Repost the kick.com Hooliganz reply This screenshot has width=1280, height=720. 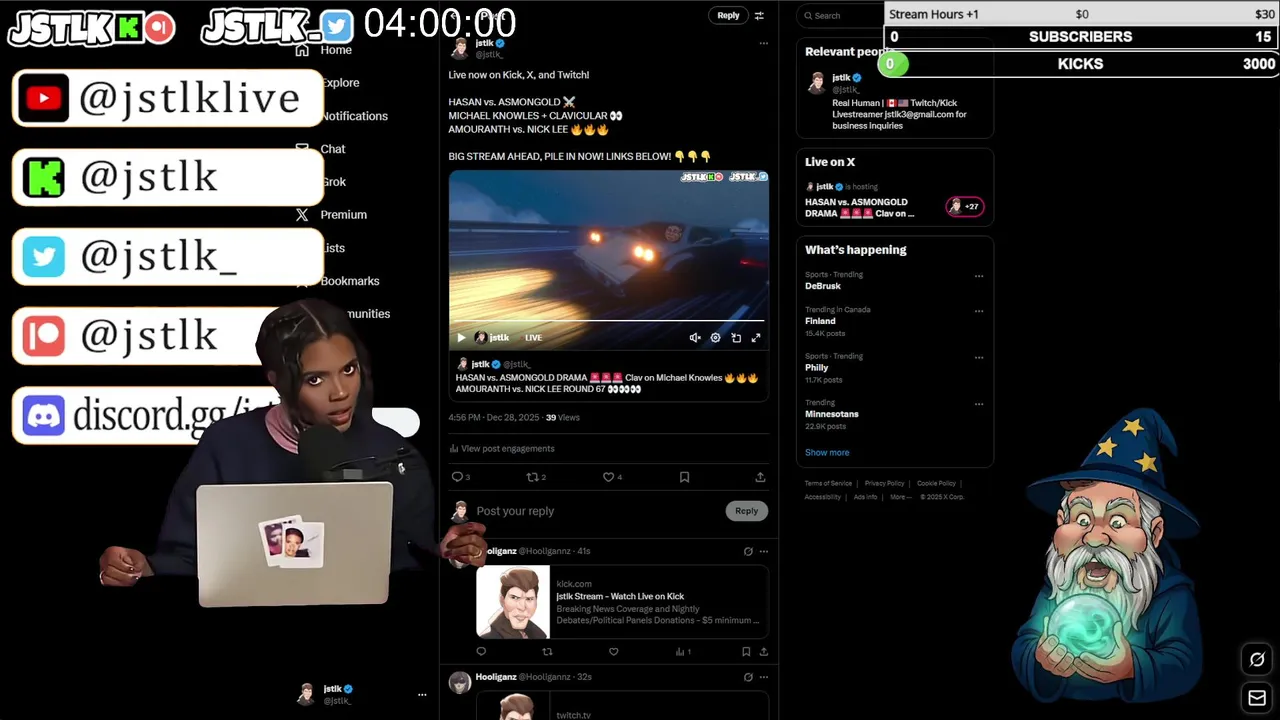(547, 652)
